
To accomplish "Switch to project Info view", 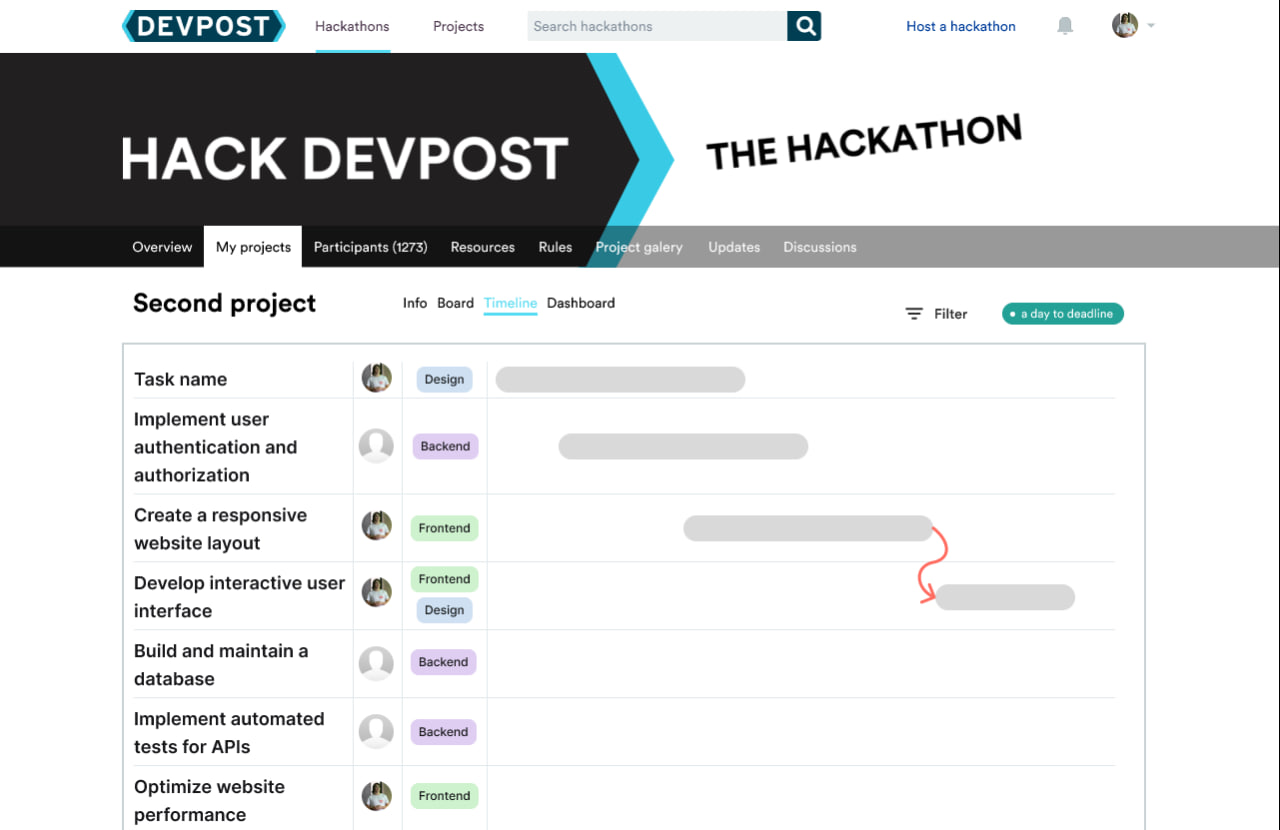I will [415, 303].
